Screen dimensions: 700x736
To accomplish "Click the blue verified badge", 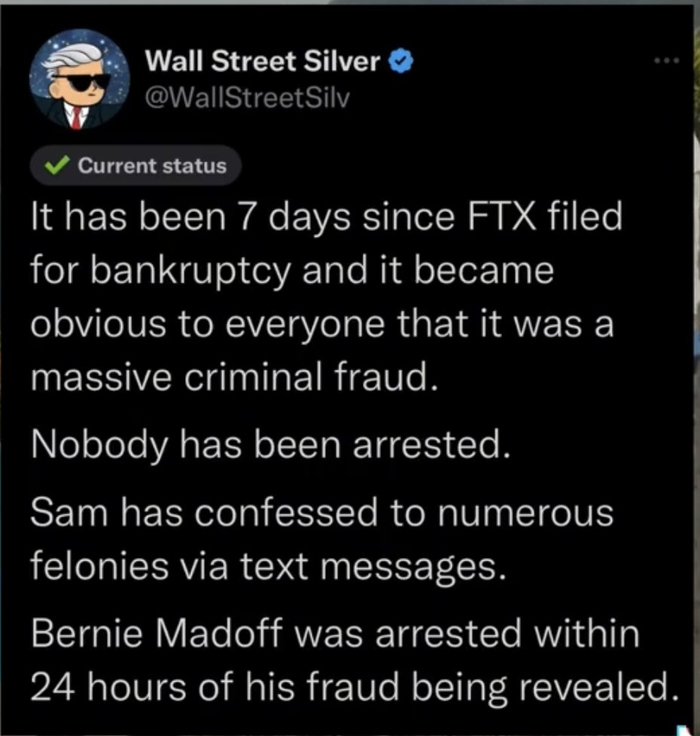I will pyautogui.click(x=401, y=61).
